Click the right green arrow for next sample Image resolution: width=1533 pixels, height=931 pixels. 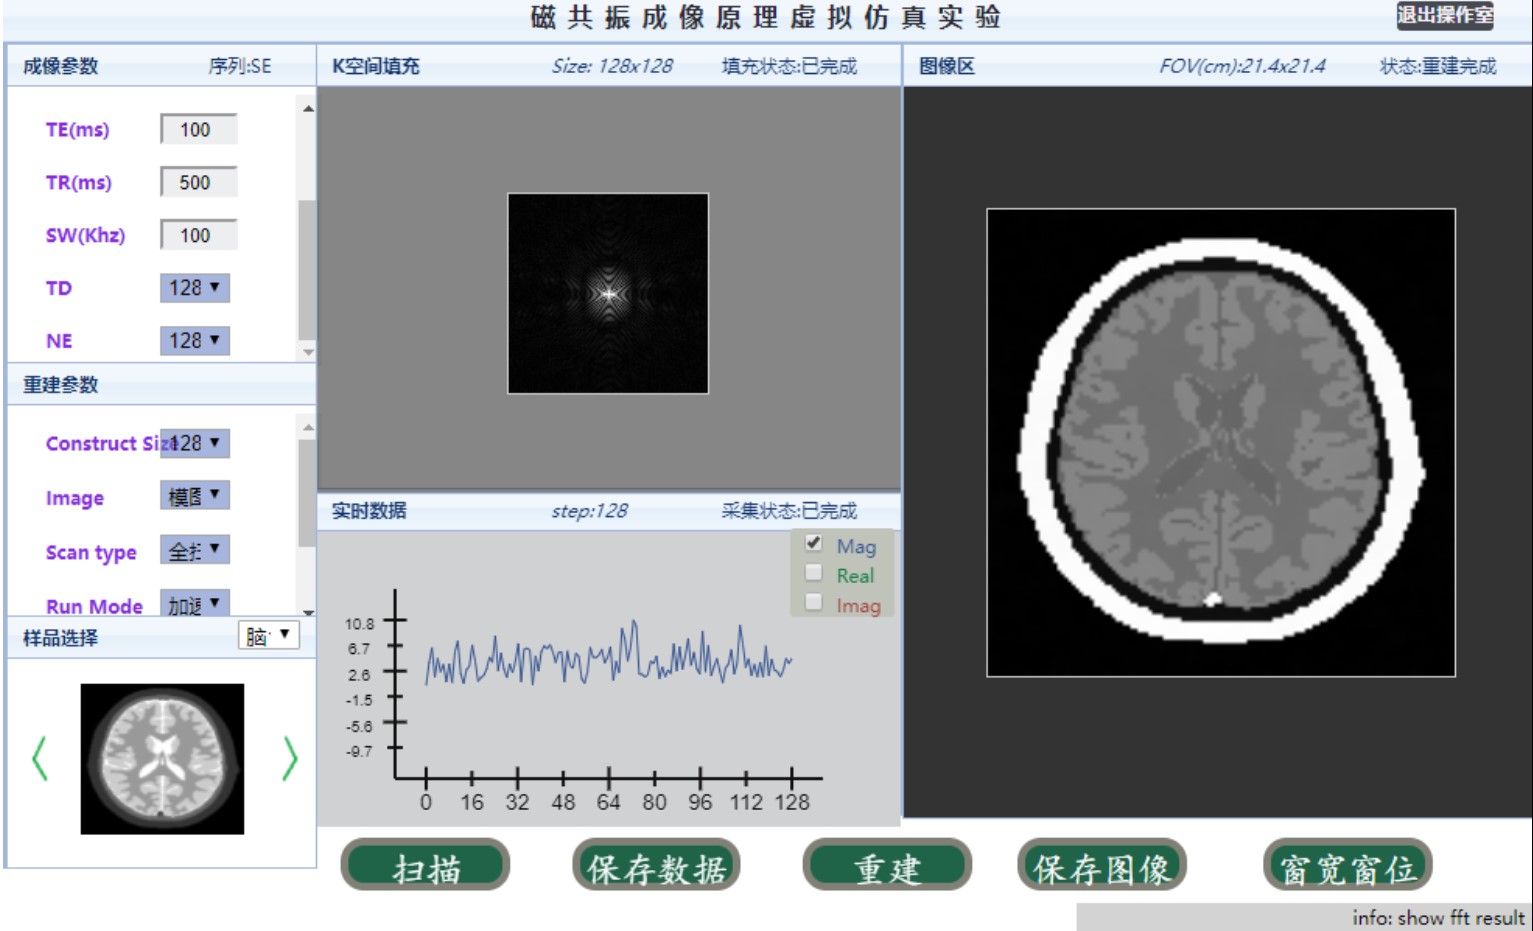(290, 758)
